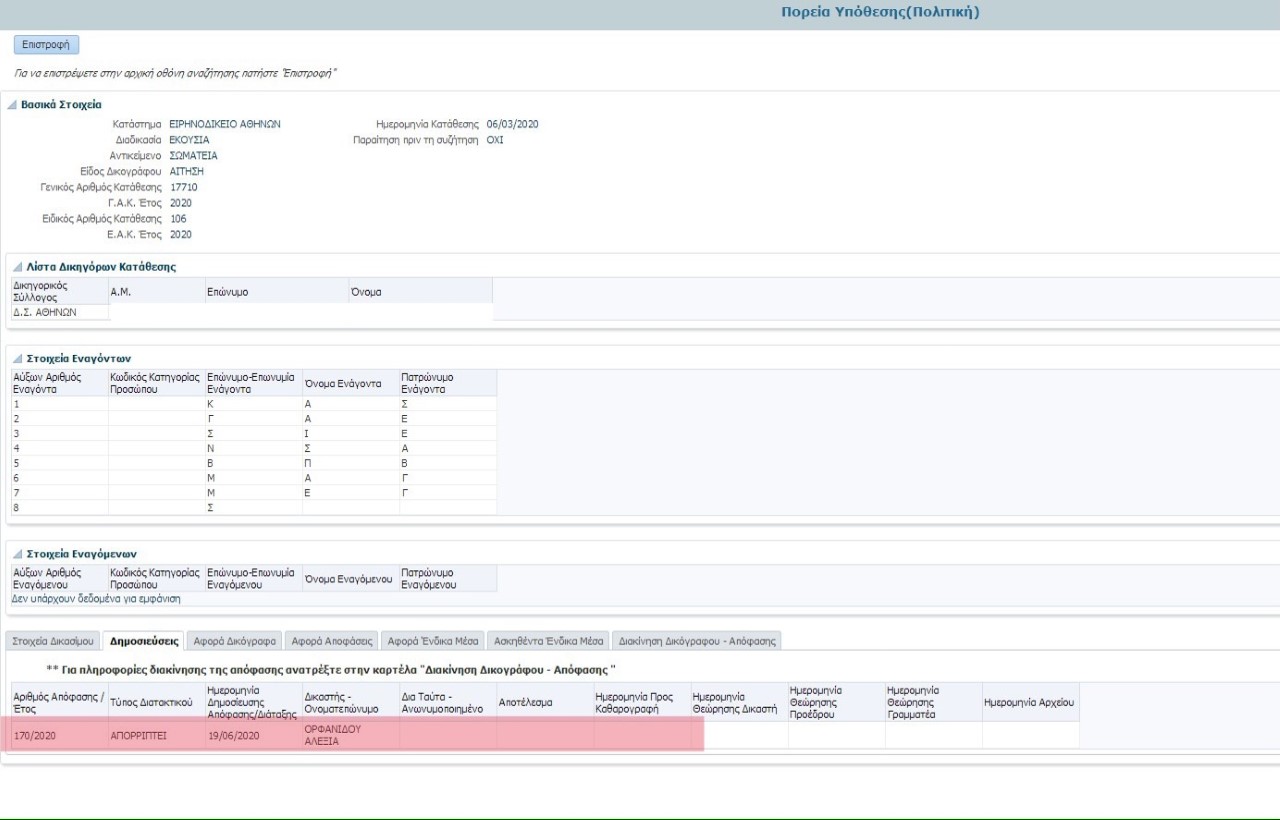Viewport: 1280px width, 820px height.
Task: Go to the Αφορά Ένδικα Μέσα tab
Action: (435, 641)
